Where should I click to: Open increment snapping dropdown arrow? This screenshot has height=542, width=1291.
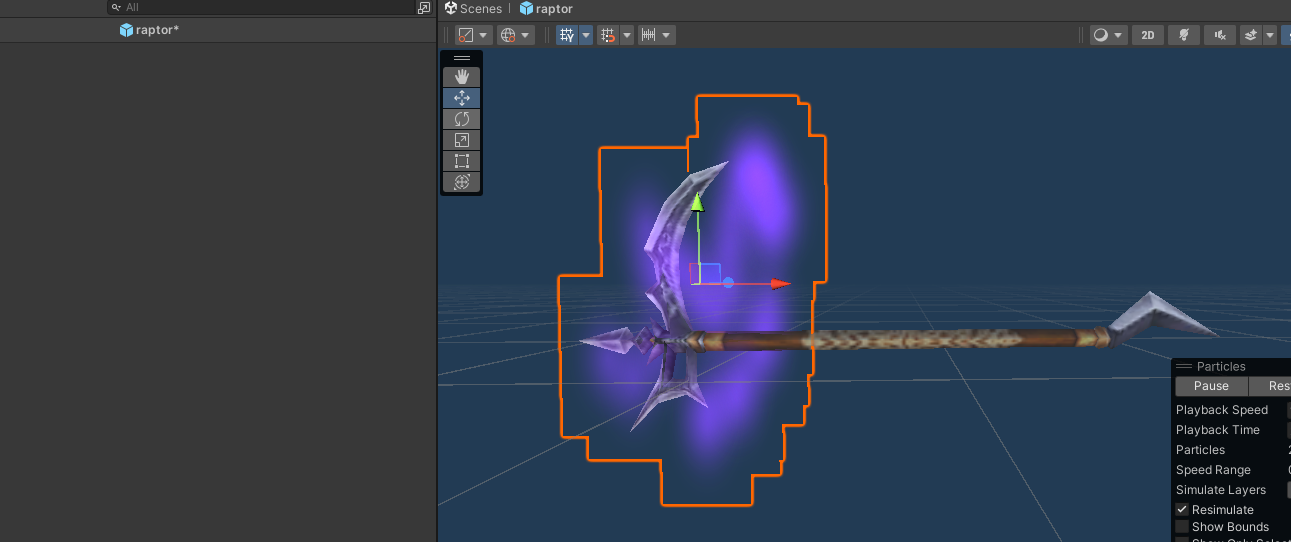pos(667,35)
